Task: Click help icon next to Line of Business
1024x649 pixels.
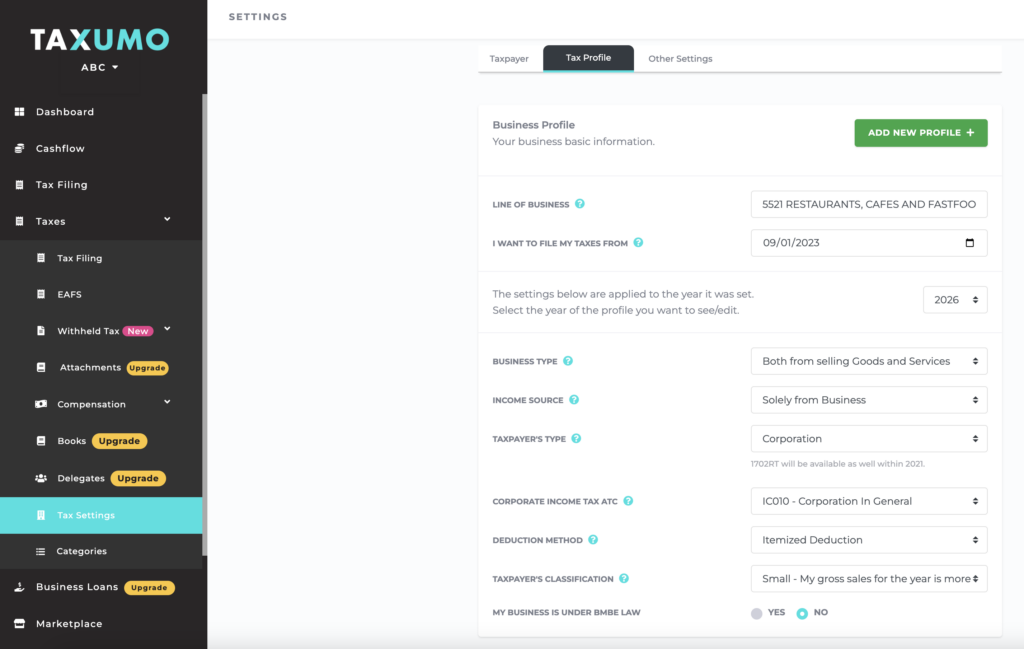Action: click(x=580, y=204)
